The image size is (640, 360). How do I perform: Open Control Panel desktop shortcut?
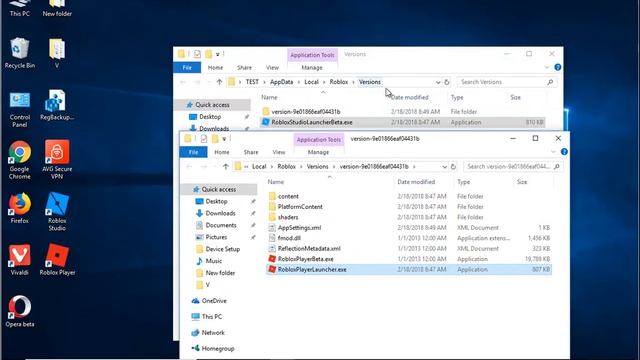point(20,109)
